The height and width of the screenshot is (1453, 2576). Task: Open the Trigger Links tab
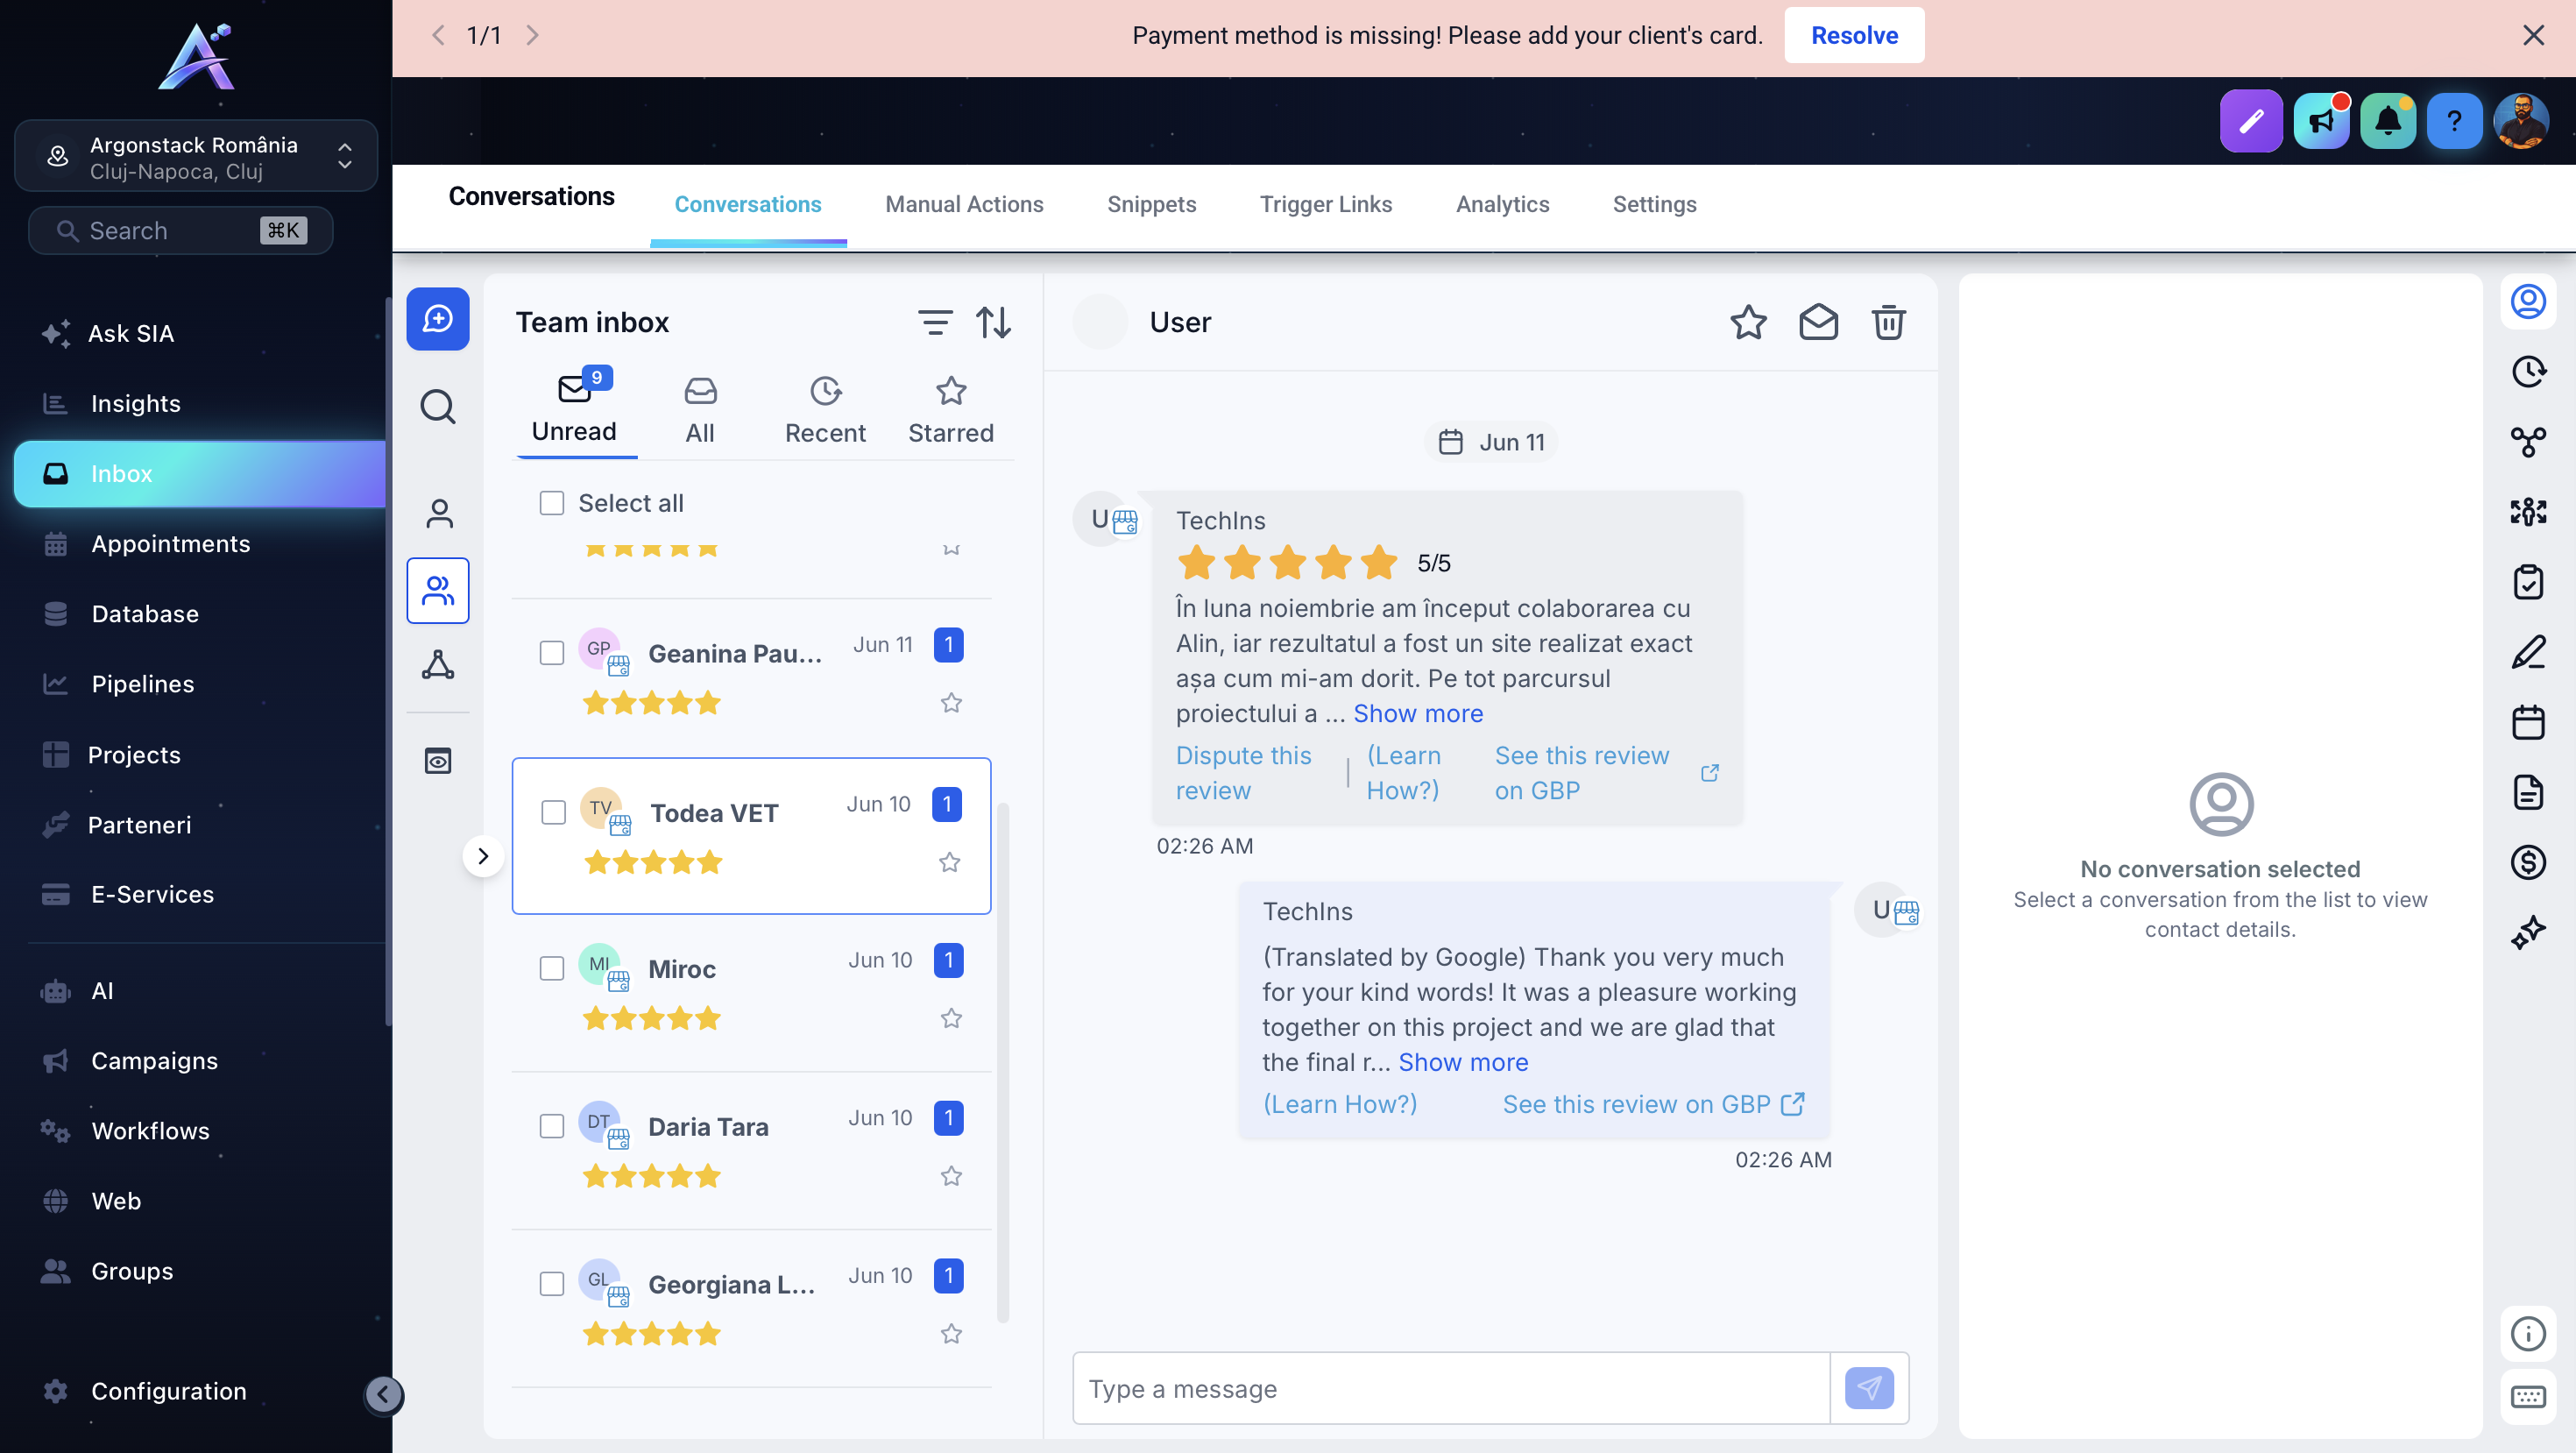tap(1325, 204)
